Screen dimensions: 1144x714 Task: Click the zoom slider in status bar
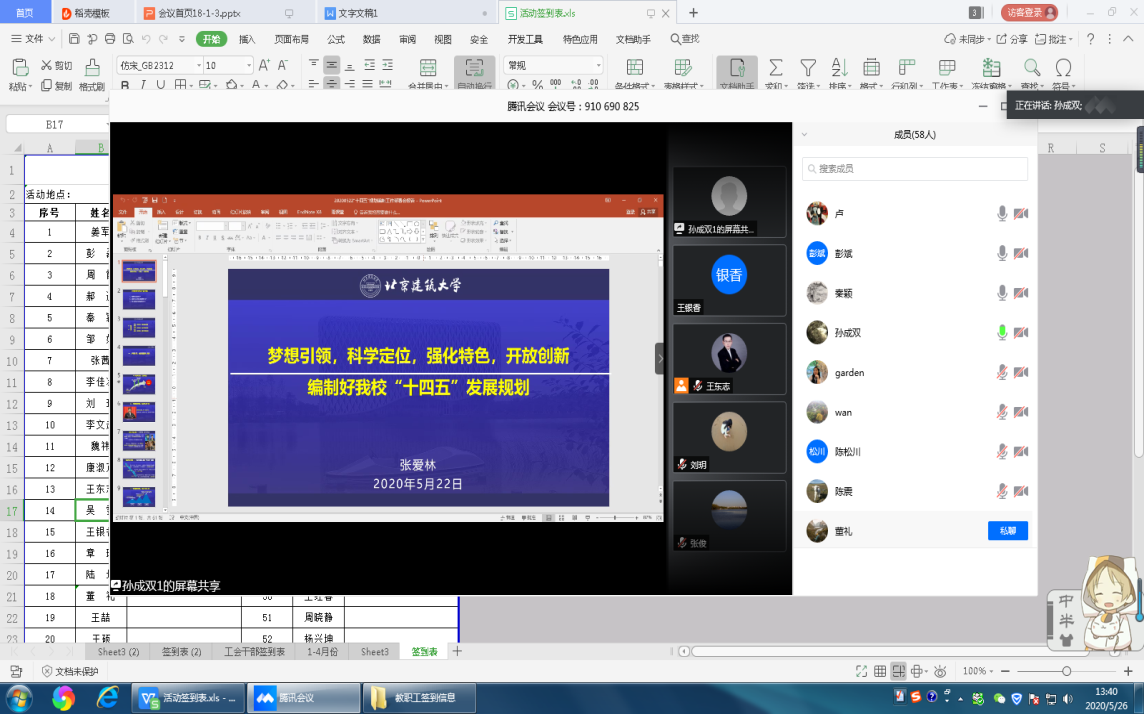coord(1067,671)
